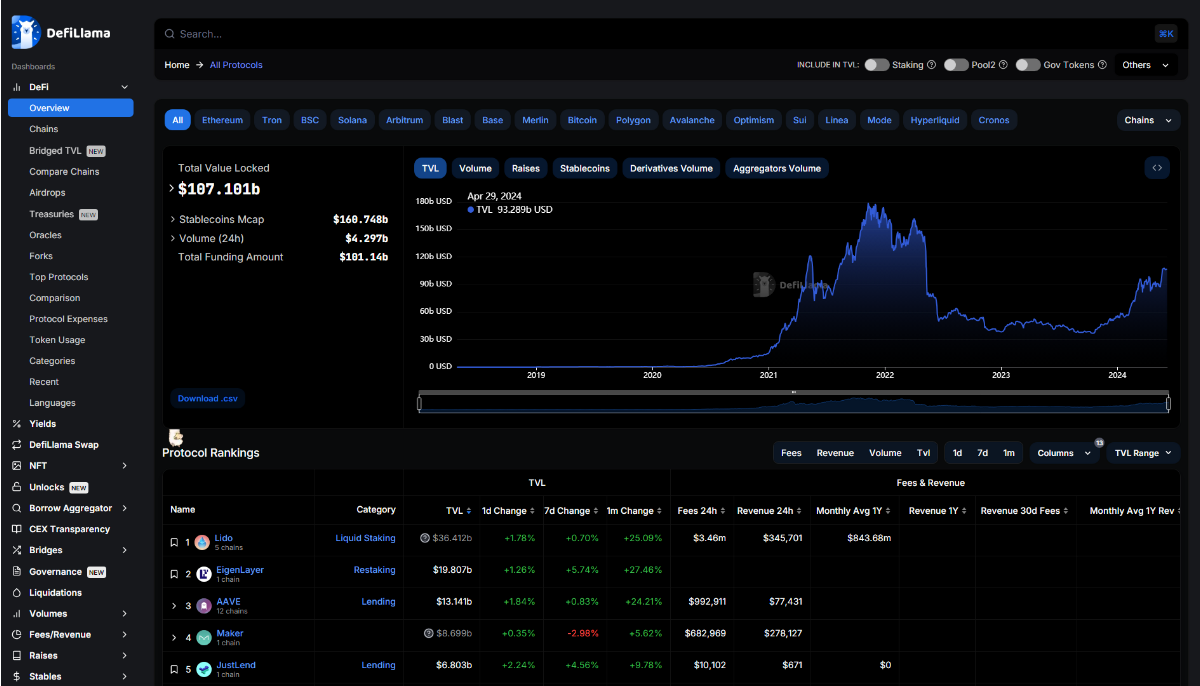Open the Yields section in the sidebar
The width and height of the screenshot is (1200, 686).
tap(44, 423)
